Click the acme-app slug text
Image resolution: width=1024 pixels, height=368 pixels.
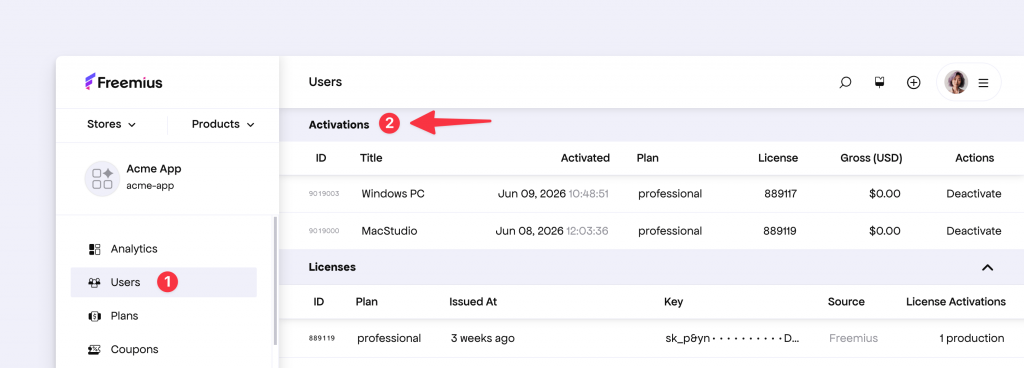(150, 185)
